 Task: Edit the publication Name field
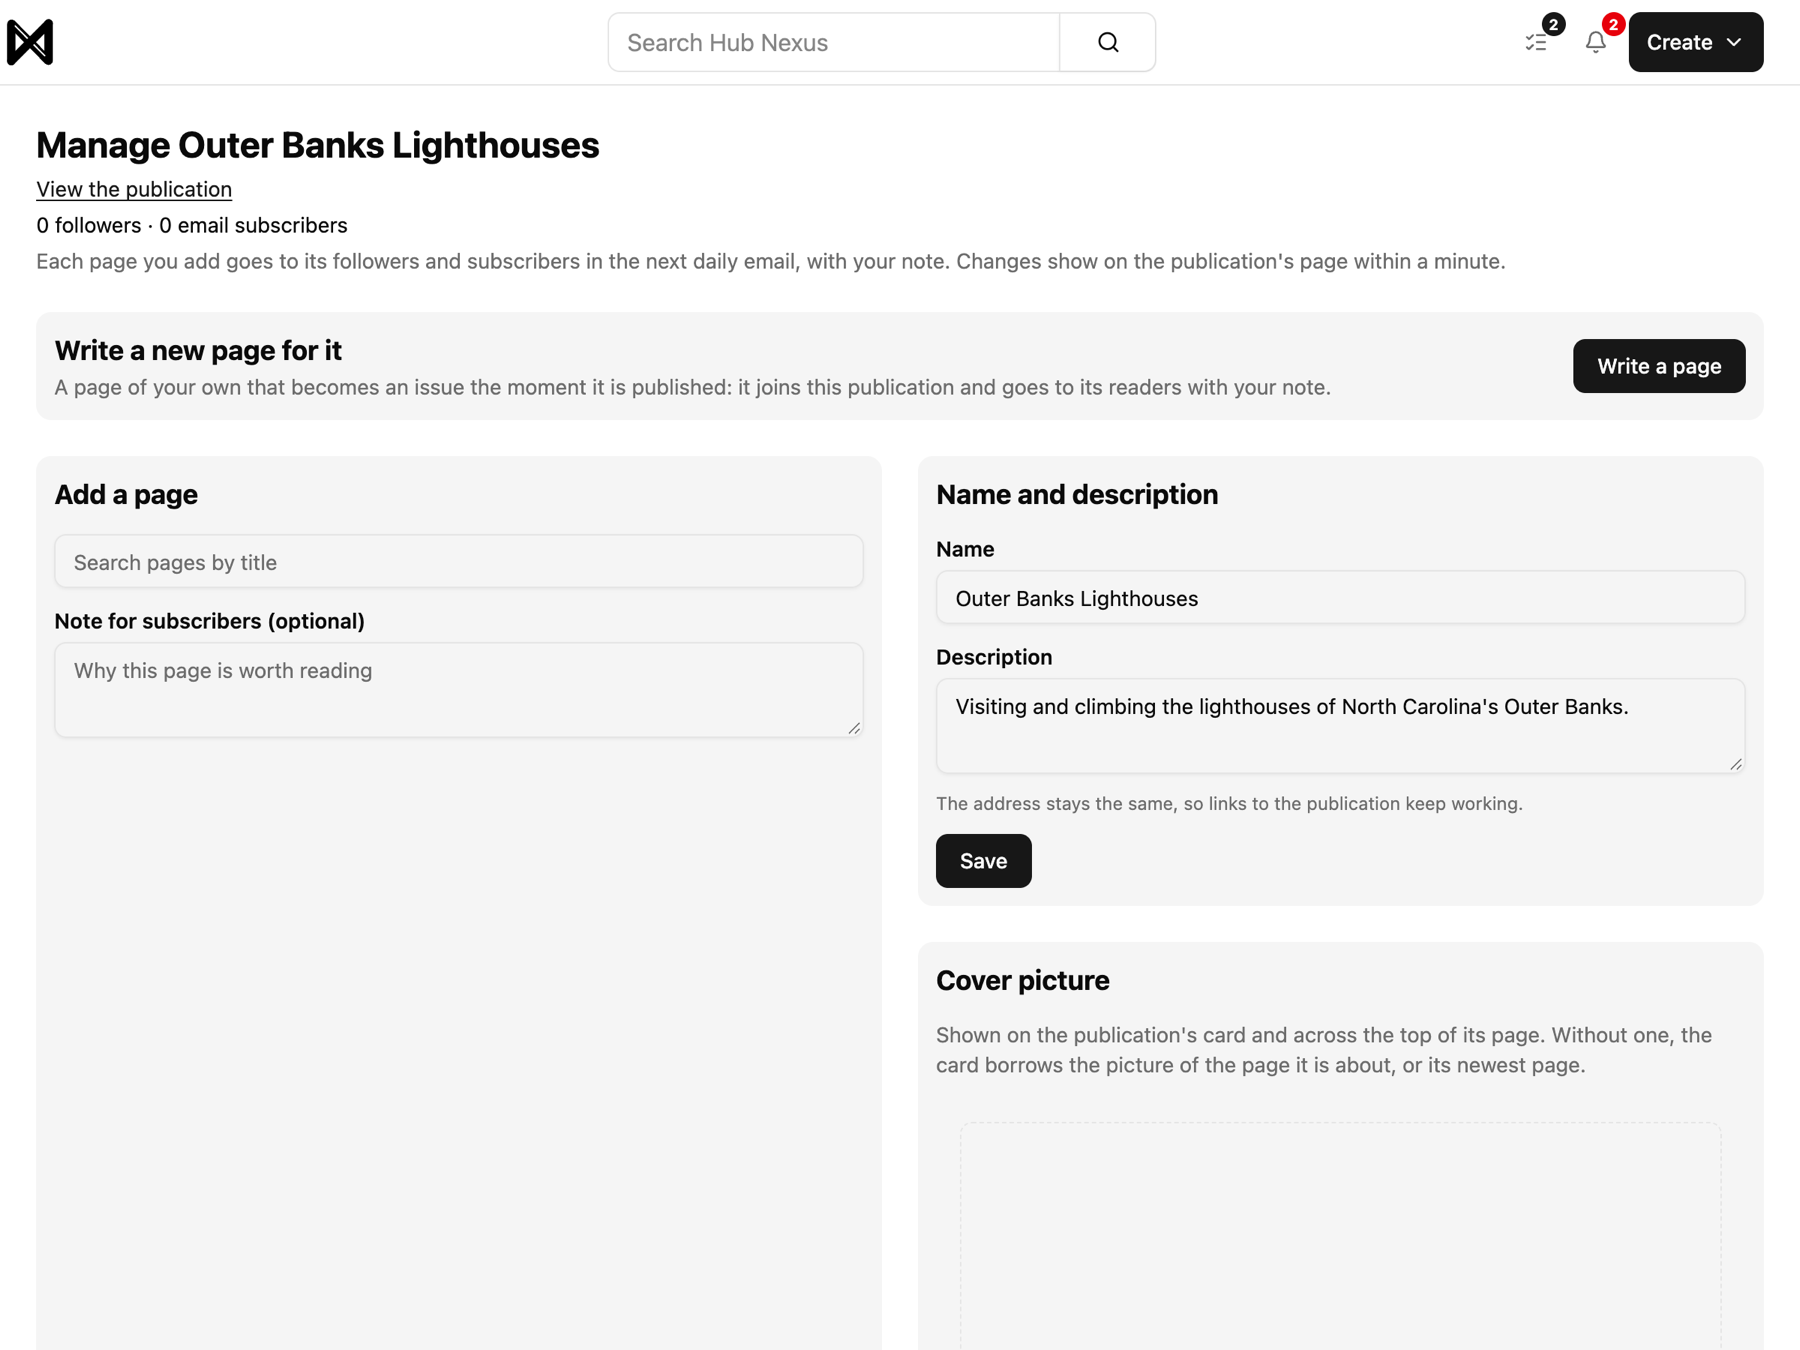tap(1340, 598)
